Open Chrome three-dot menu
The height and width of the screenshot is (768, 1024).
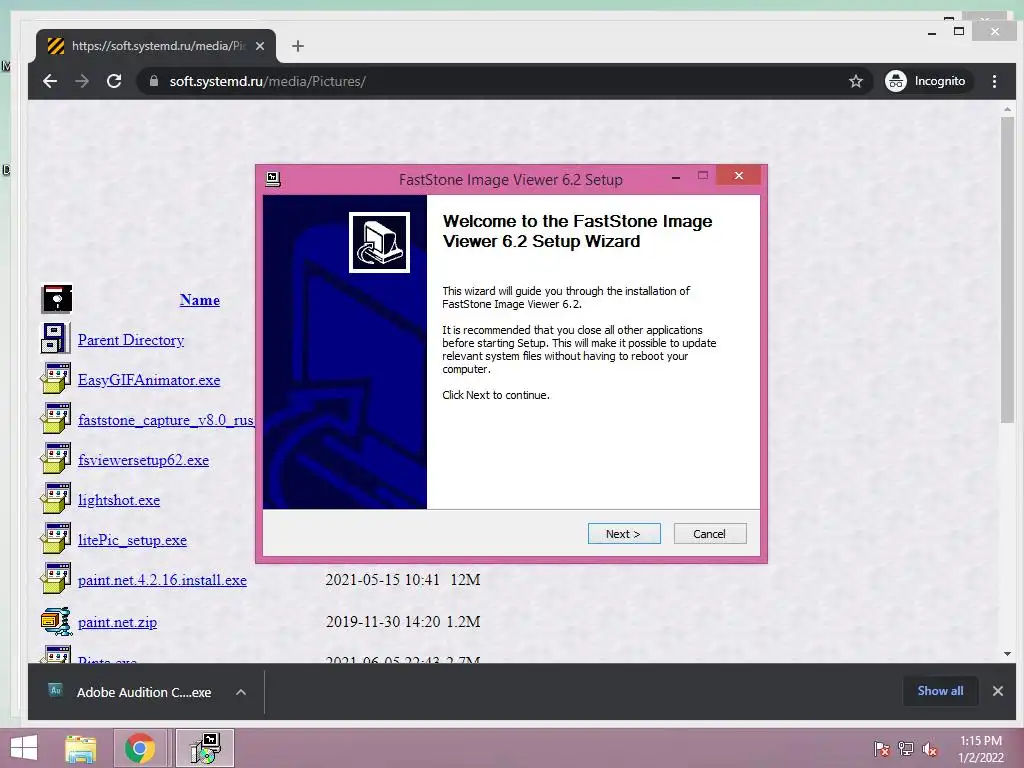point(995,81)
